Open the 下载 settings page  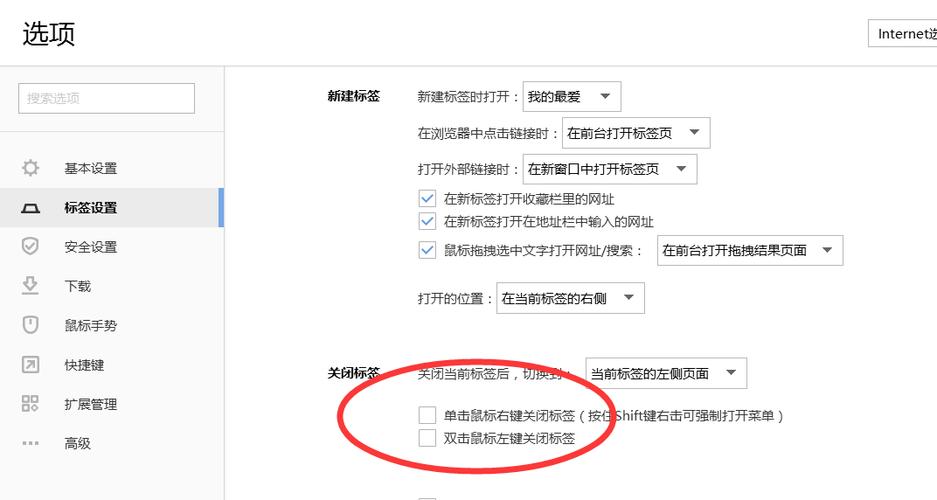(x=112, y=286)
